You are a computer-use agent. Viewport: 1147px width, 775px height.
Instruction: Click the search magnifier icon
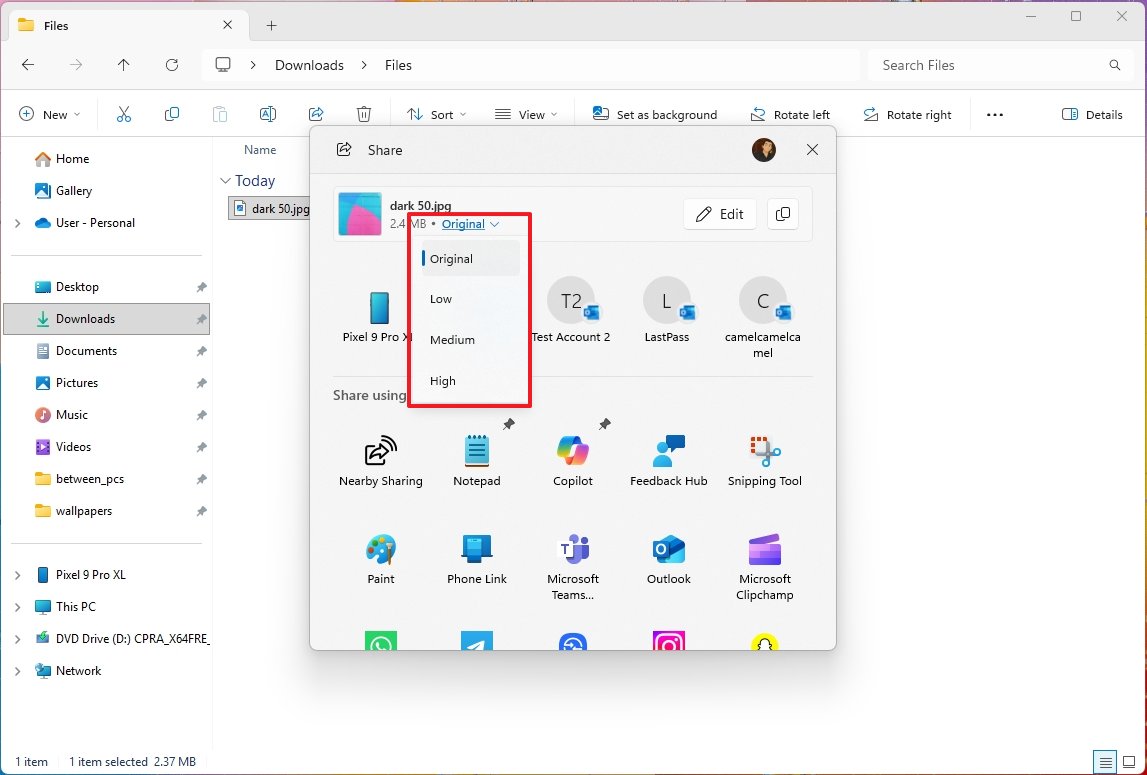(x=1115, y=65)
